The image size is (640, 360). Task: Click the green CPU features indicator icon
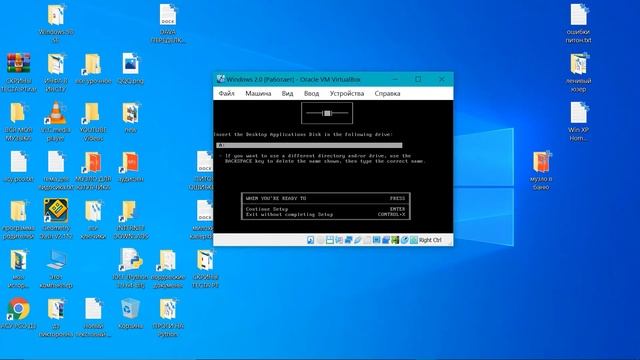click(x=395, y=240)
